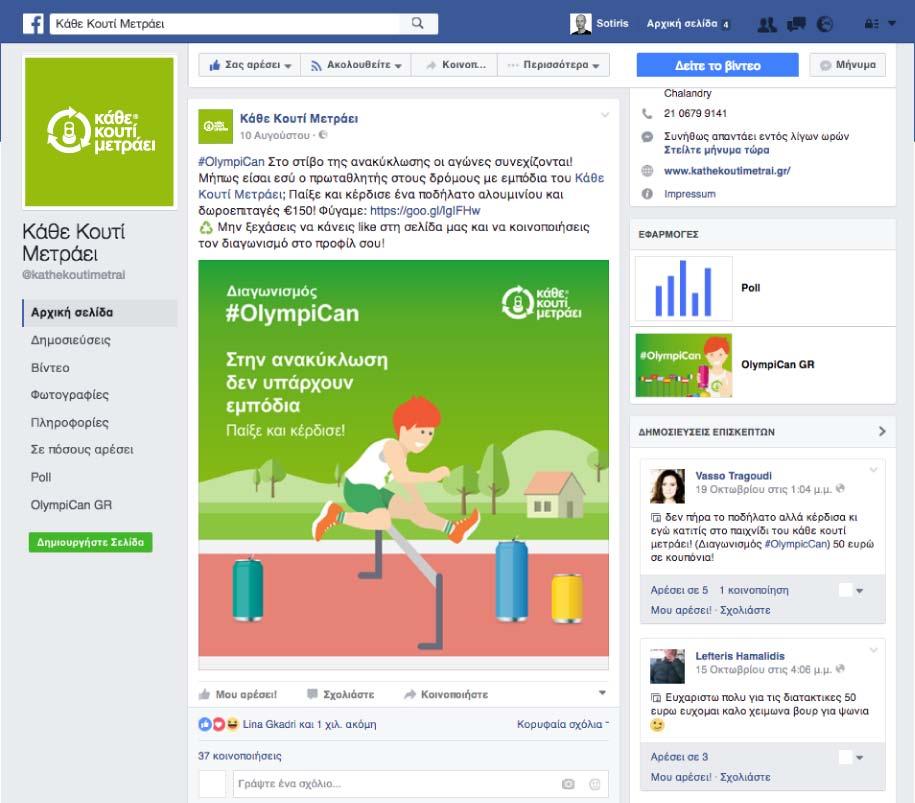Click the emoji icon in comment box
This screenshot has height=803, width=915.
coord(595,784)
